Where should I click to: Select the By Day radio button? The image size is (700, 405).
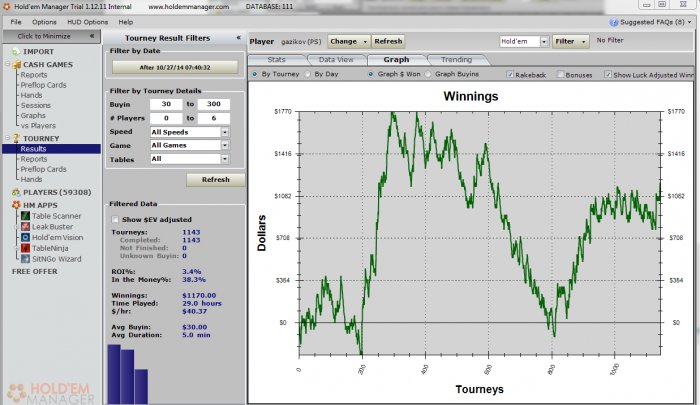308,74
